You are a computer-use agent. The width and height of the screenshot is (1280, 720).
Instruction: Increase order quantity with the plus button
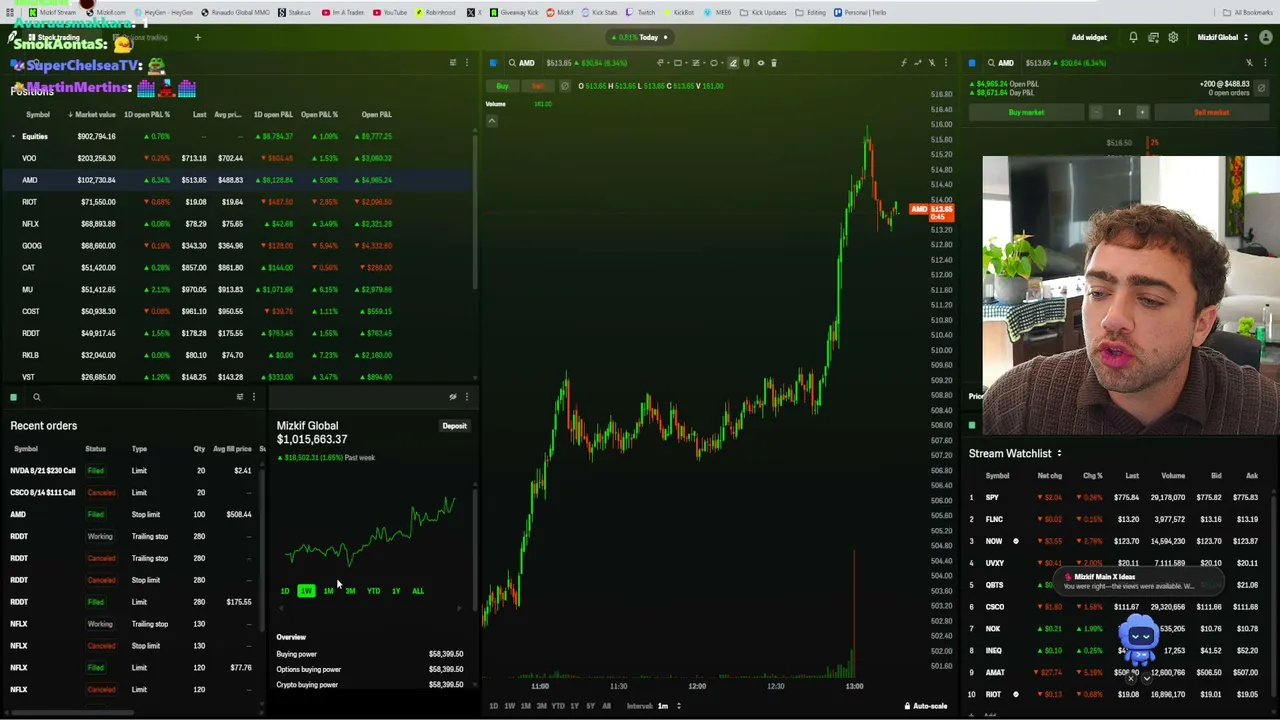pyautogui.click(x=1142, y=112)
